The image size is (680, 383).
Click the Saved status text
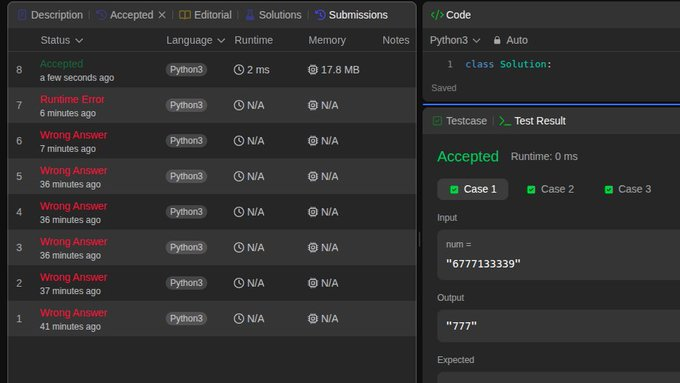(x=444, y=88)
